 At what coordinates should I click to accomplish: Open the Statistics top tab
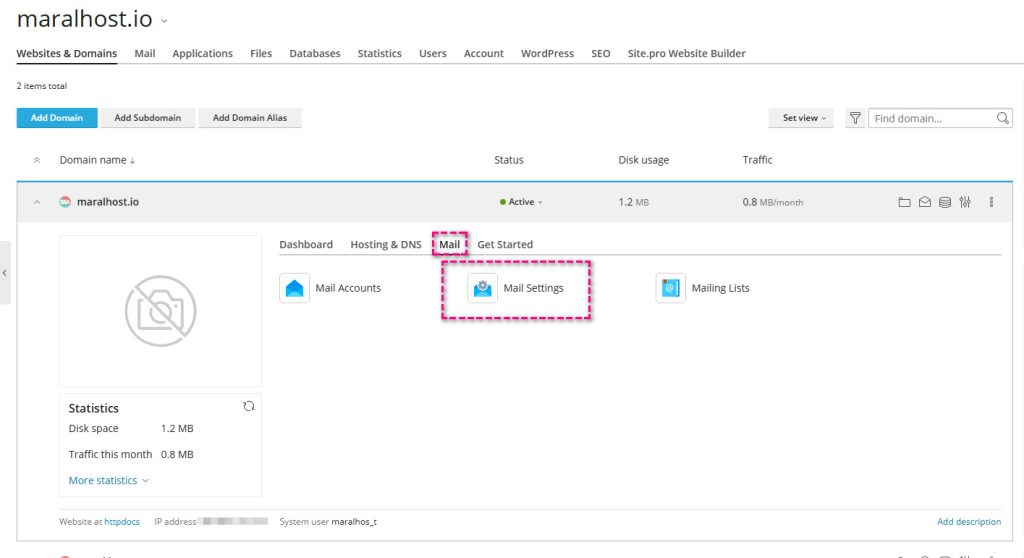click(379, 54)
